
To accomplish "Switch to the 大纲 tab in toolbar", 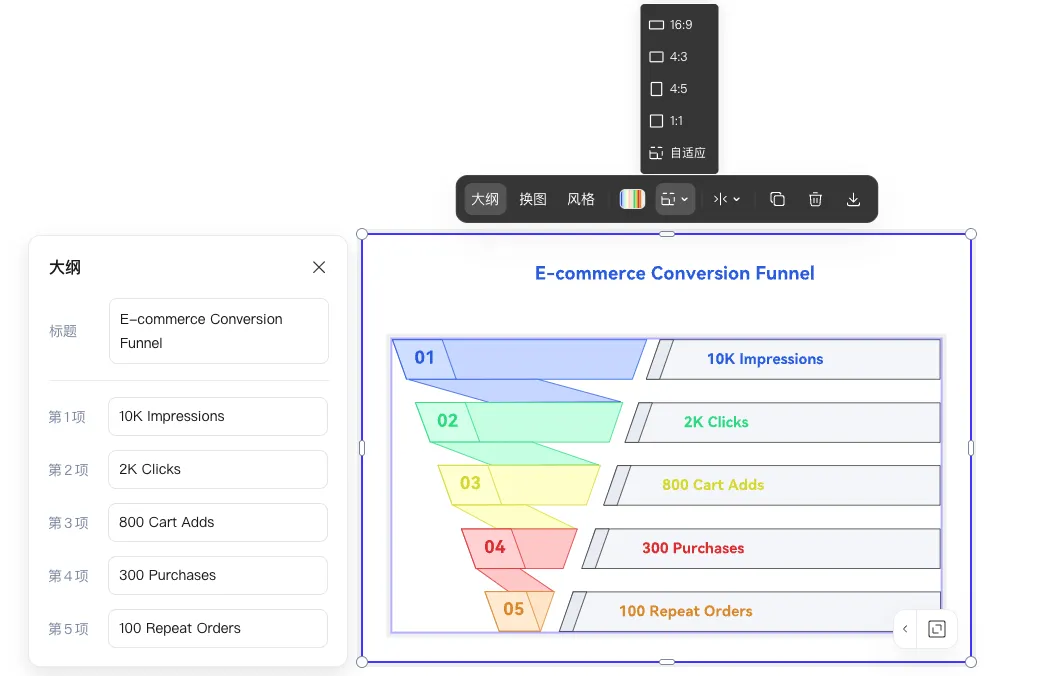I will pyautogui.click(x=485, y=199).
